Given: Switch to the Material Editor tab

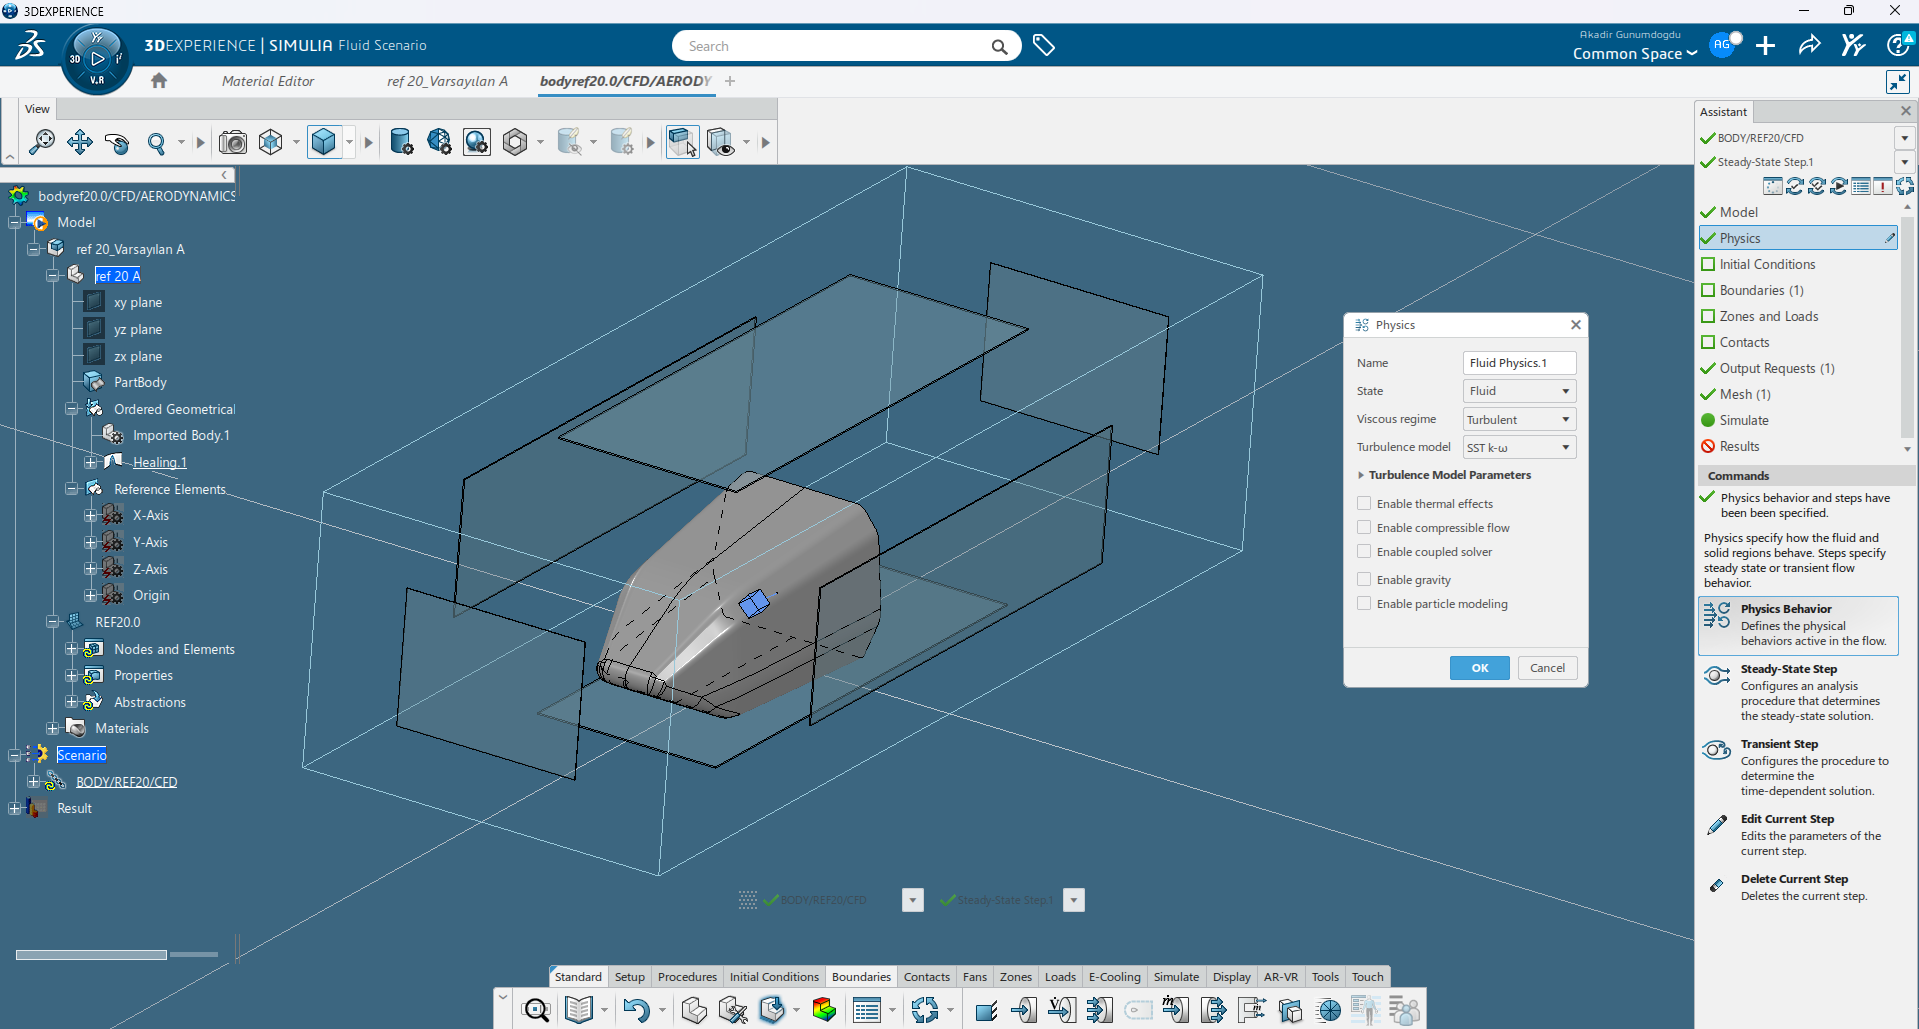Looking at the screenshot, I should (268, 81).
